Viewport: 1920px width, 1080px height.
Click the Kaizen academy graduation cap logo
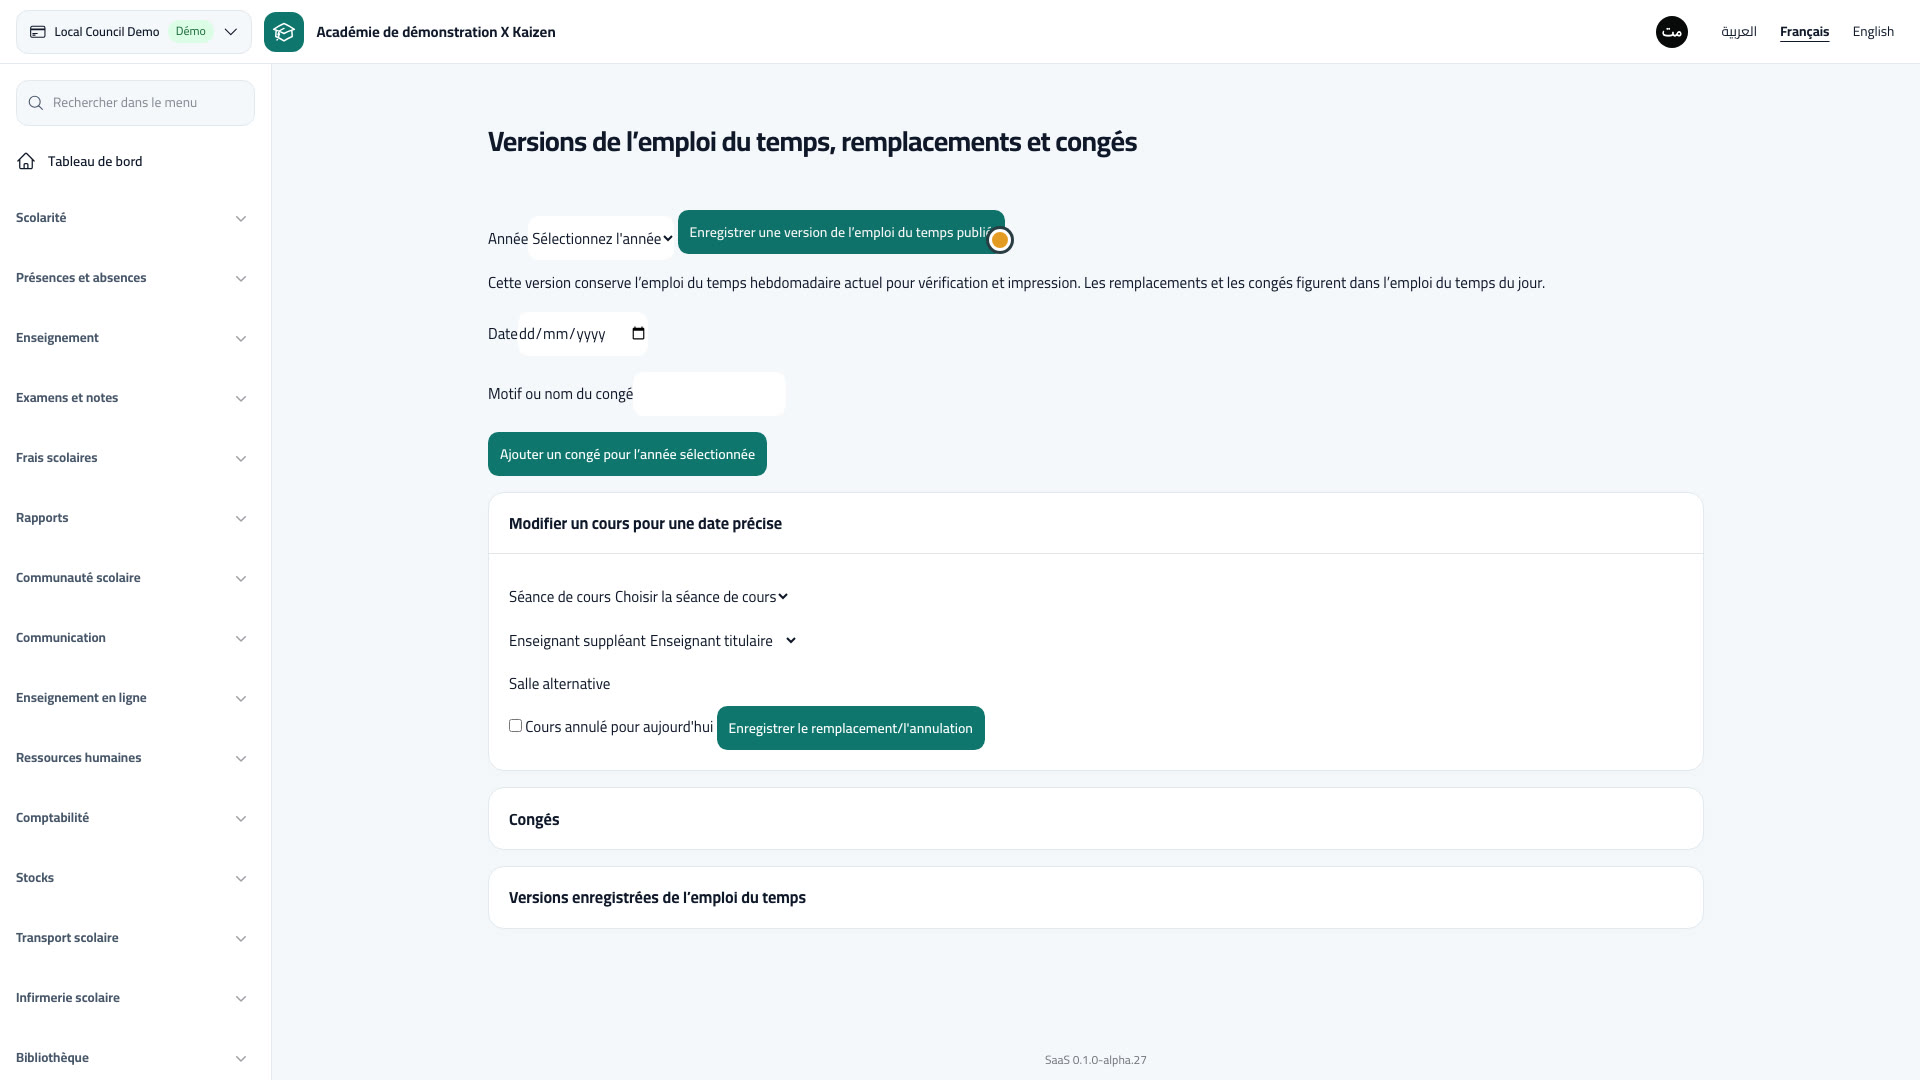284,32
